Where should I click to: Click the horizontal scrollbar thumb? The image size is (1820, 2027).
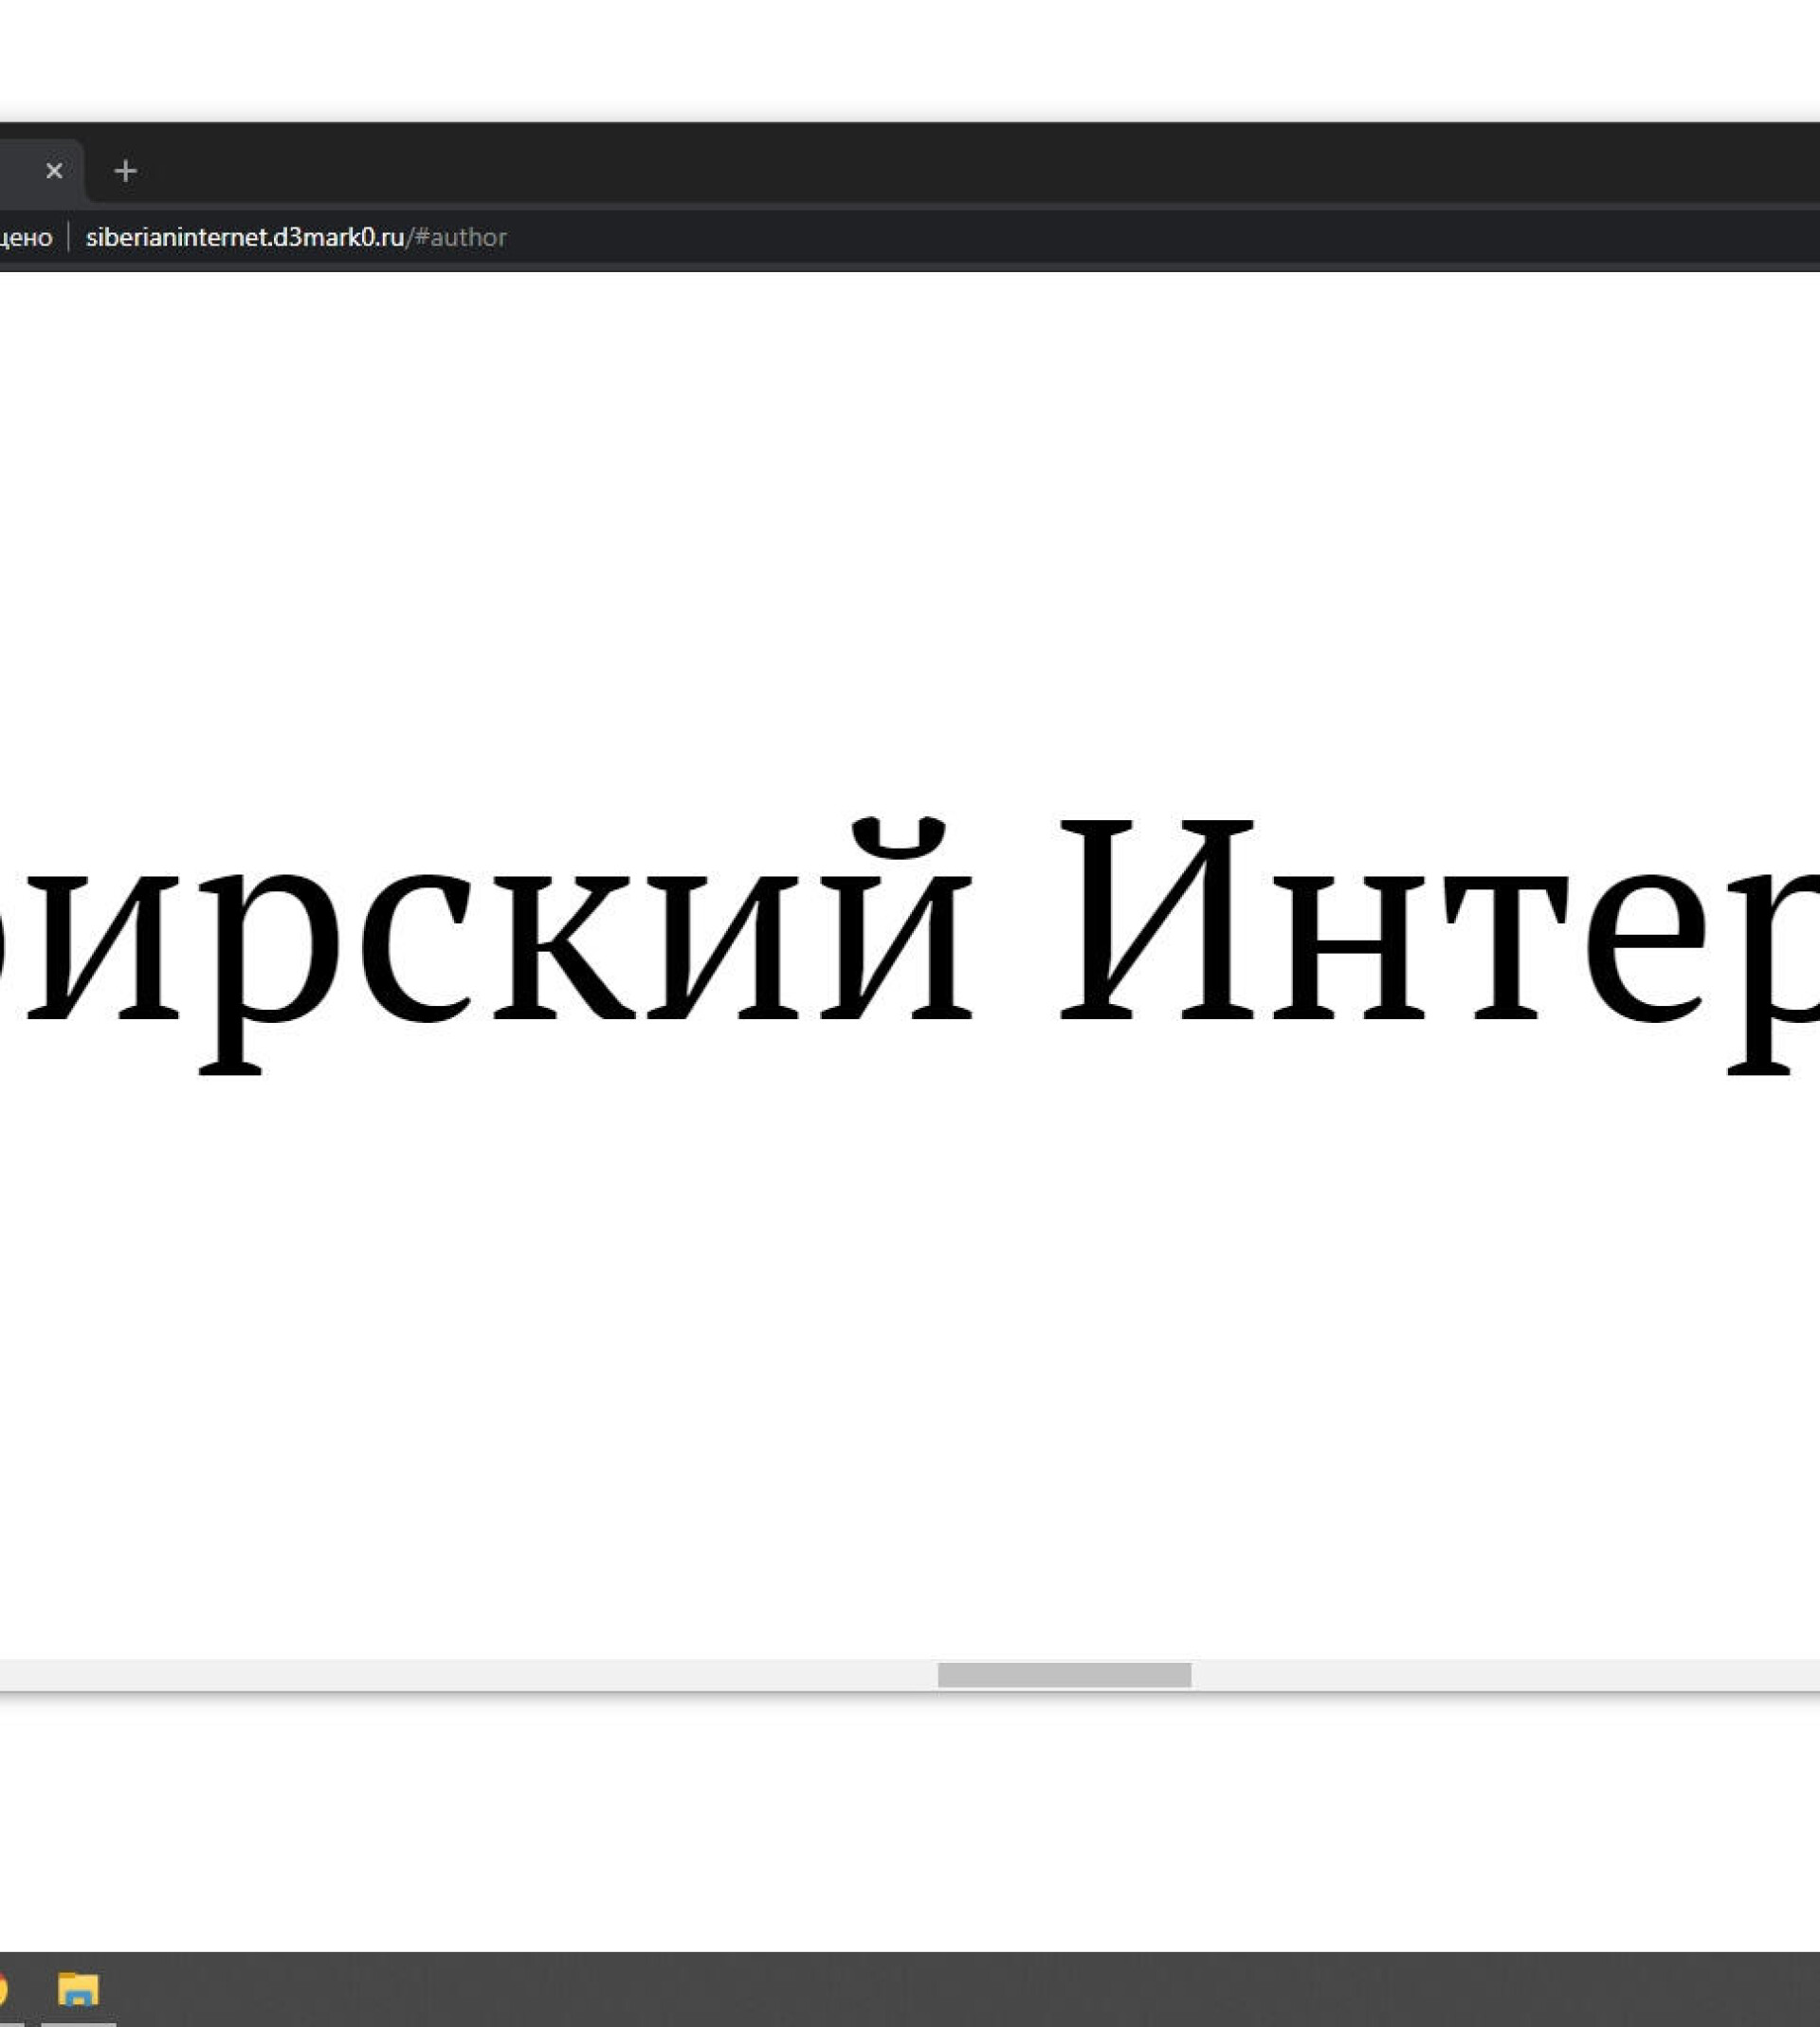click(x=1064, y=1675)
